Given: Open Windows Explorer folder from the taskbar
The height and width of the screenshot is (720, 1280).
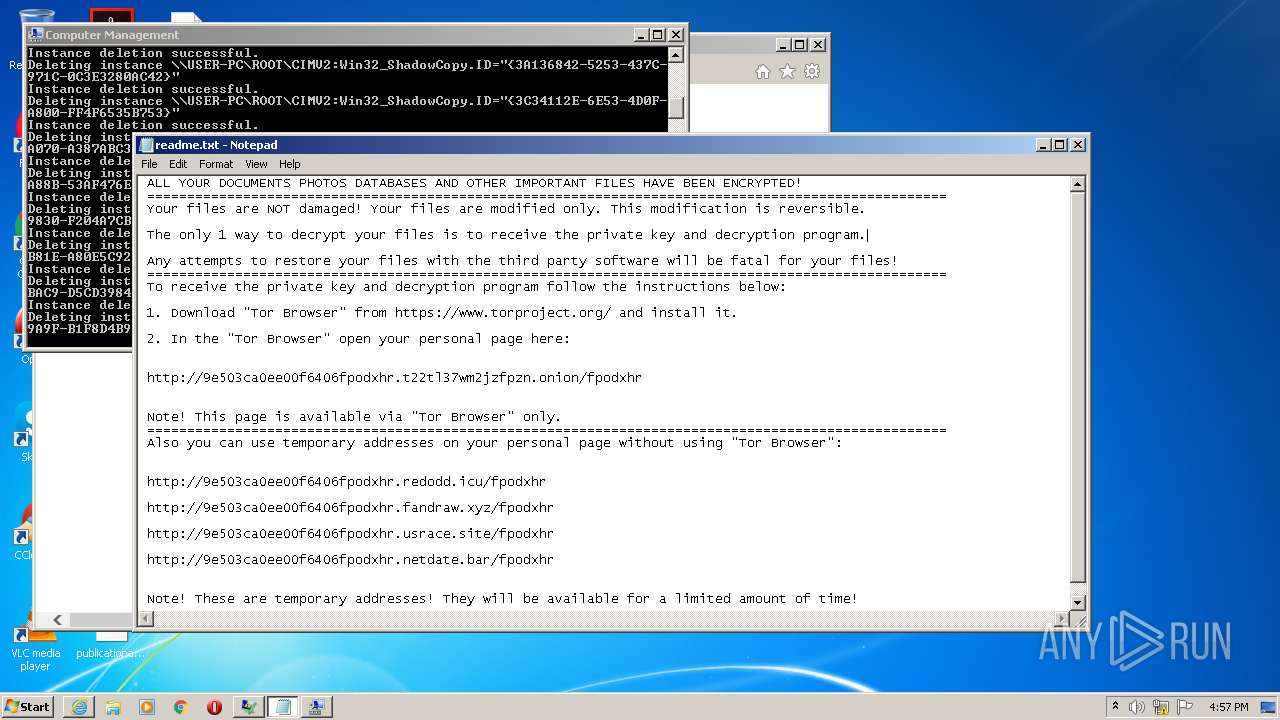Looking at the screenshot, I should pos(113,707).
